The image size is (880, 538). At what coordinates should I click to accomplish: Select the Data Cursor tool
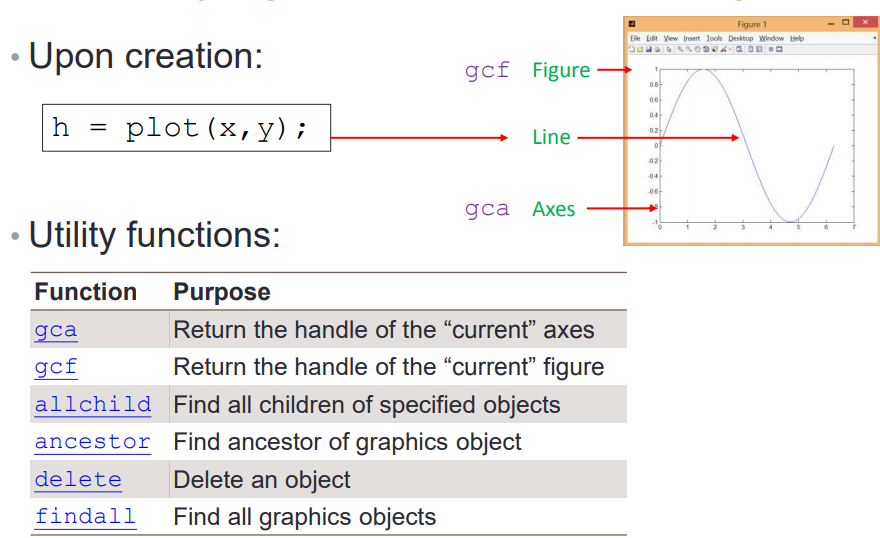[715, 49]
